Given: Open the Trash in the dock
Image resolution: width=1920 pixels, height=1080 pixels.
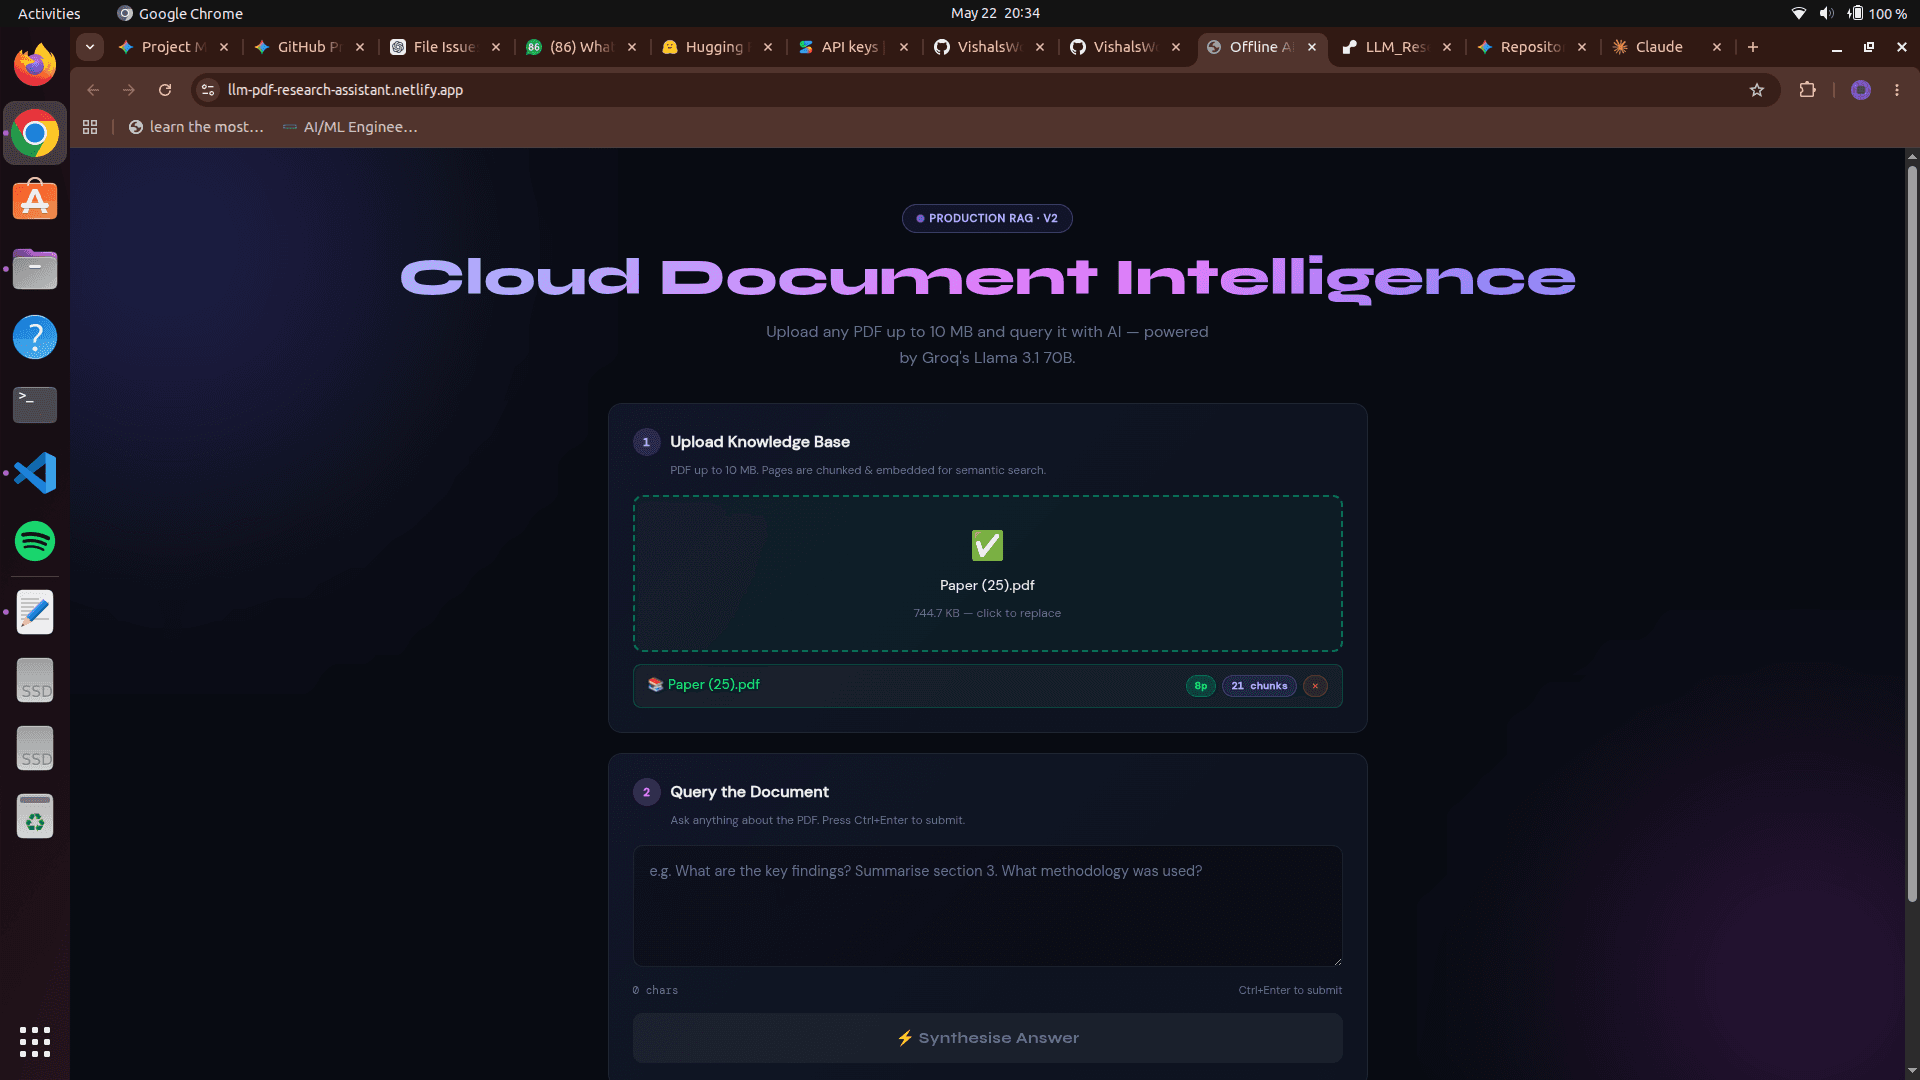Looking at the screenshot, I should click(35, 816).
